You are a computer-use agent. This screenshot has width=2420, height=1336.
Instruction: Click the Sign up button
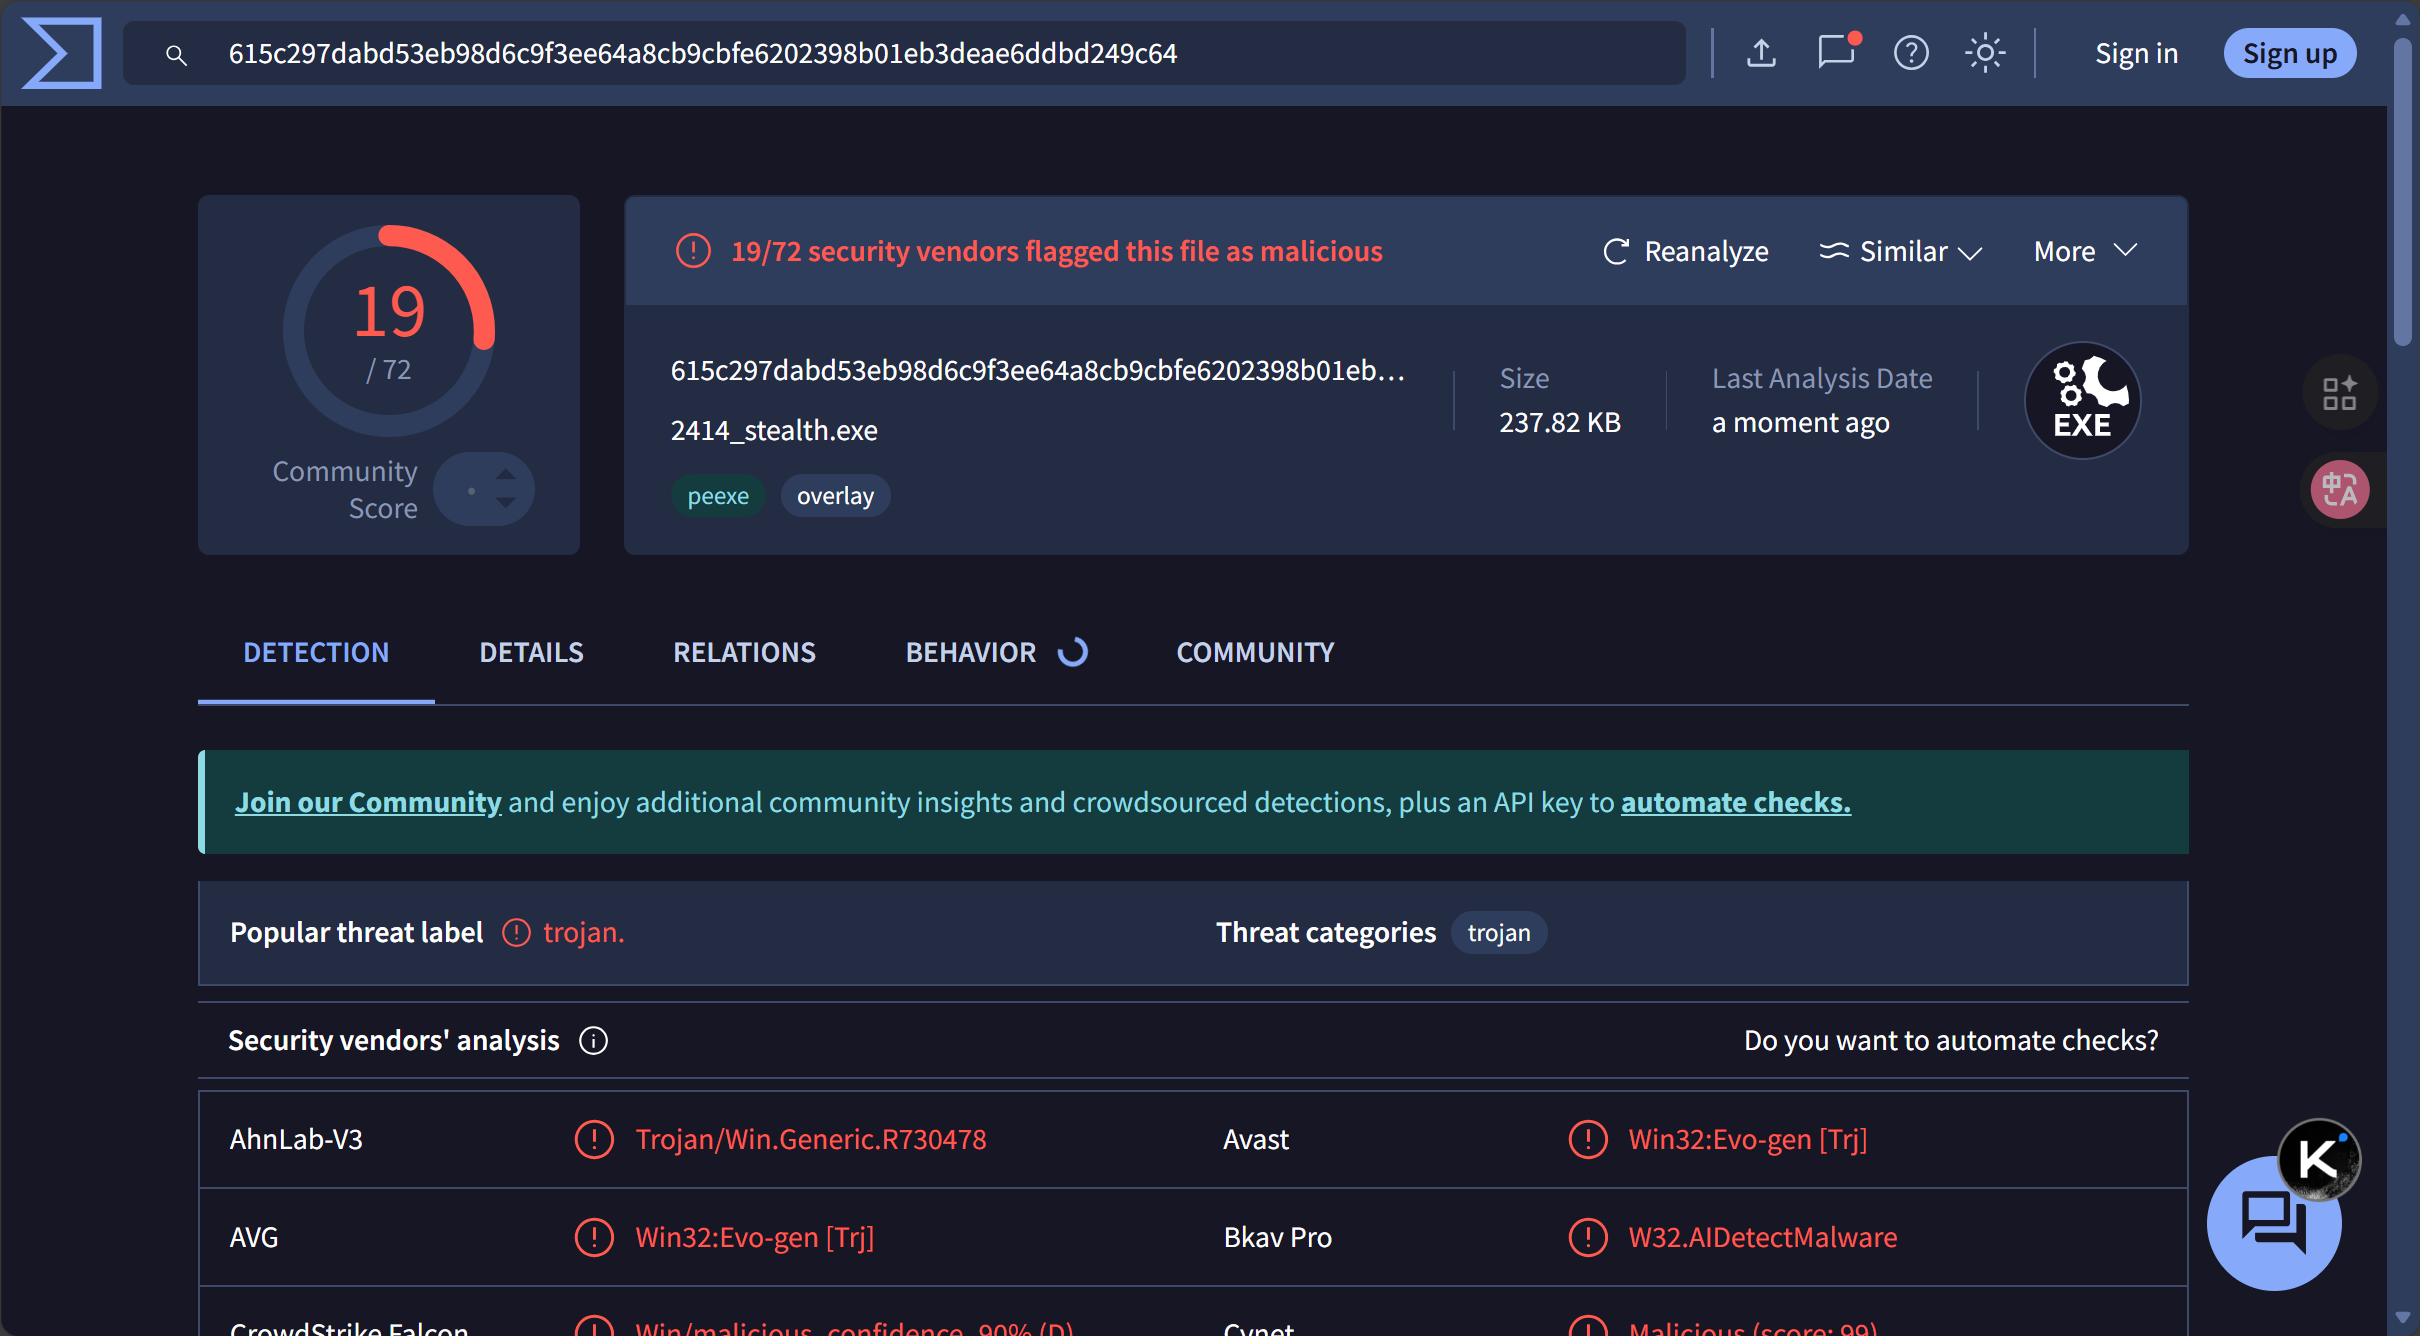pyautogui.click(x=2289, y=53)
